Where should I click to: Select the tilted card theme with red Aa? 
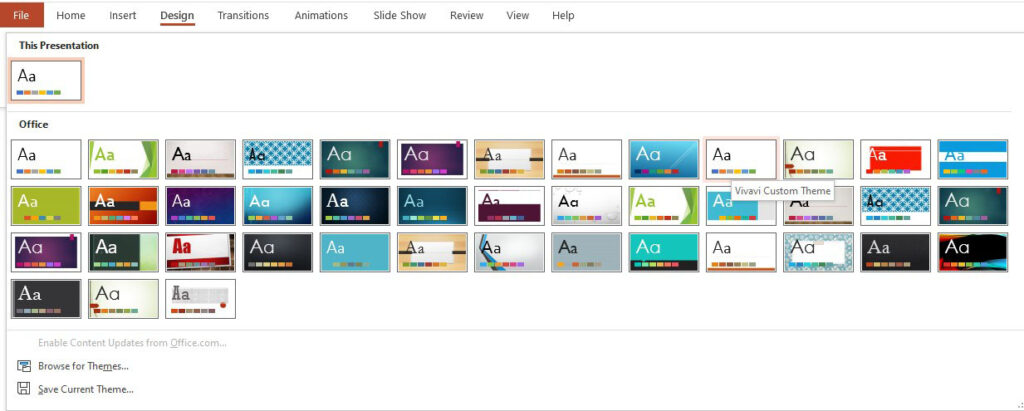pyautogui.click(x=200, y=252)
